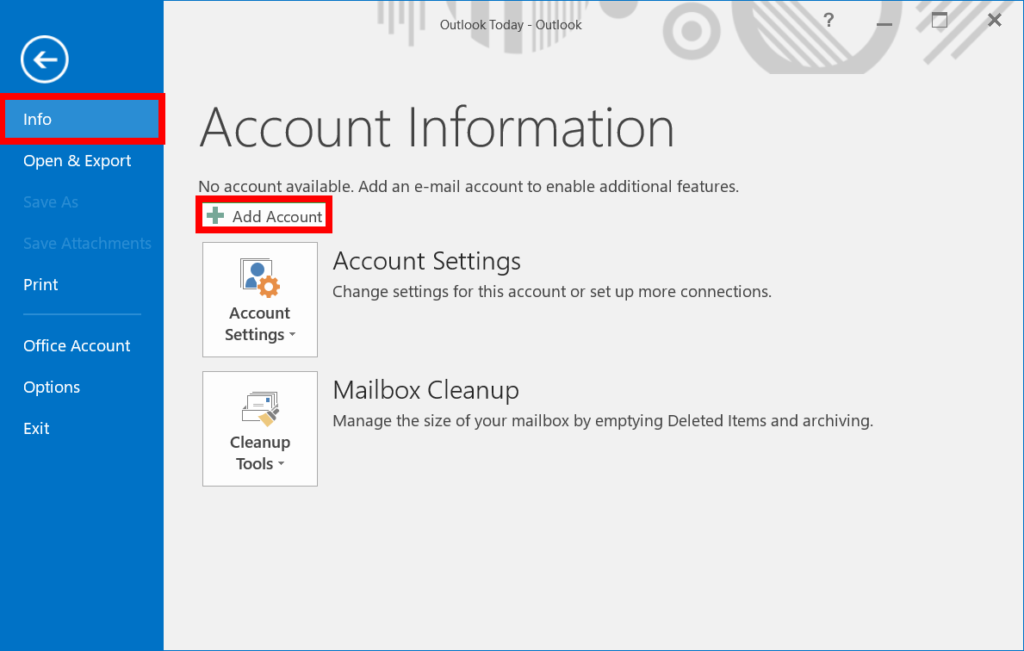The image size is (1024, 651).
Task: Expand the Account Settings dropdown button
Action: click(x=260, y=300)
